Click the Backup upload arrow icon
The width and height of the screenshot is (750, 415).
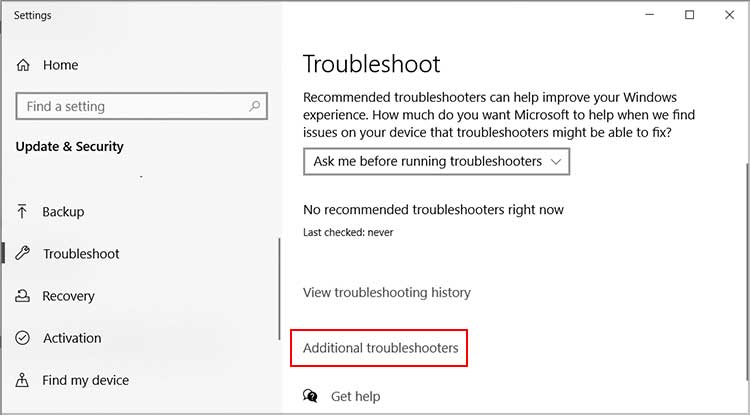22,212
